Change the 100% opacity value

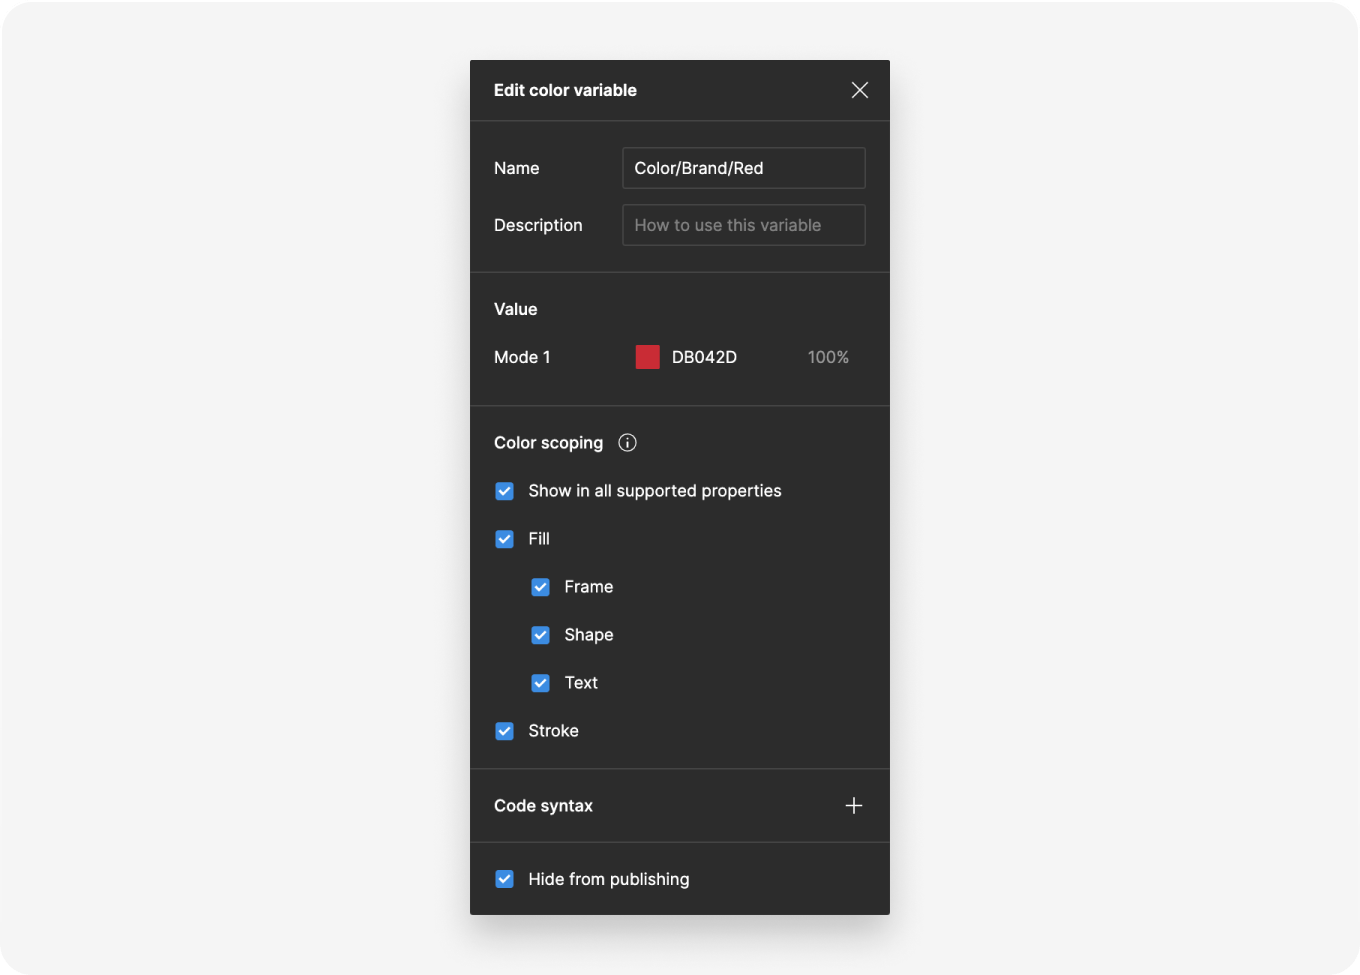click(x=828, y=357)
